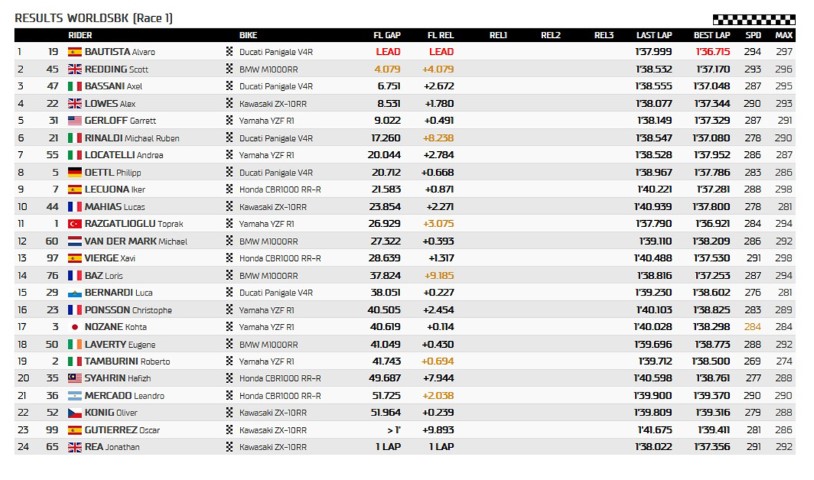Click the German flag beside Oettl
This screenshot has width=814, height=480.
74,172
